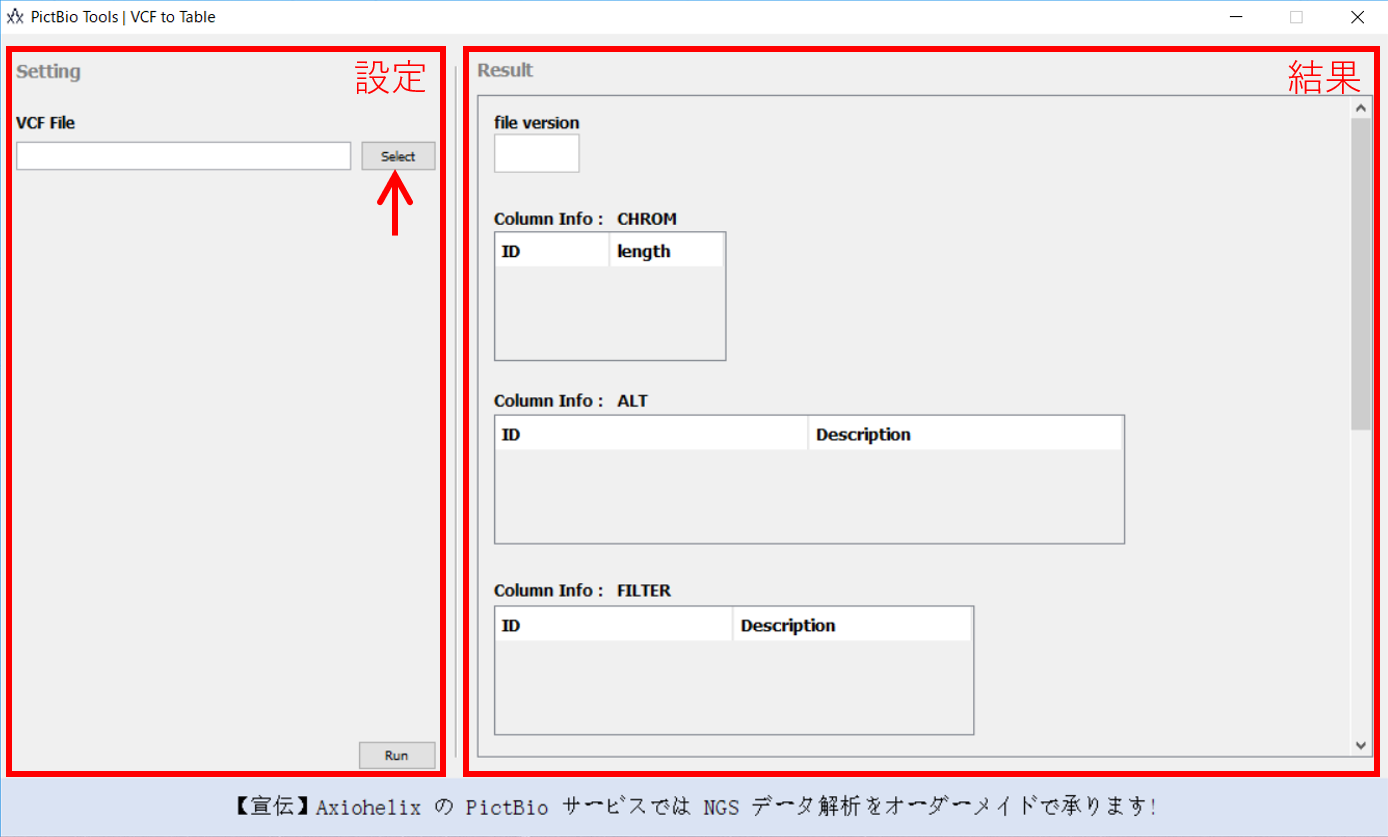Click the empty ALT table body area
The width and height of the screenshot is (1388, 837).
pos(809,495)
